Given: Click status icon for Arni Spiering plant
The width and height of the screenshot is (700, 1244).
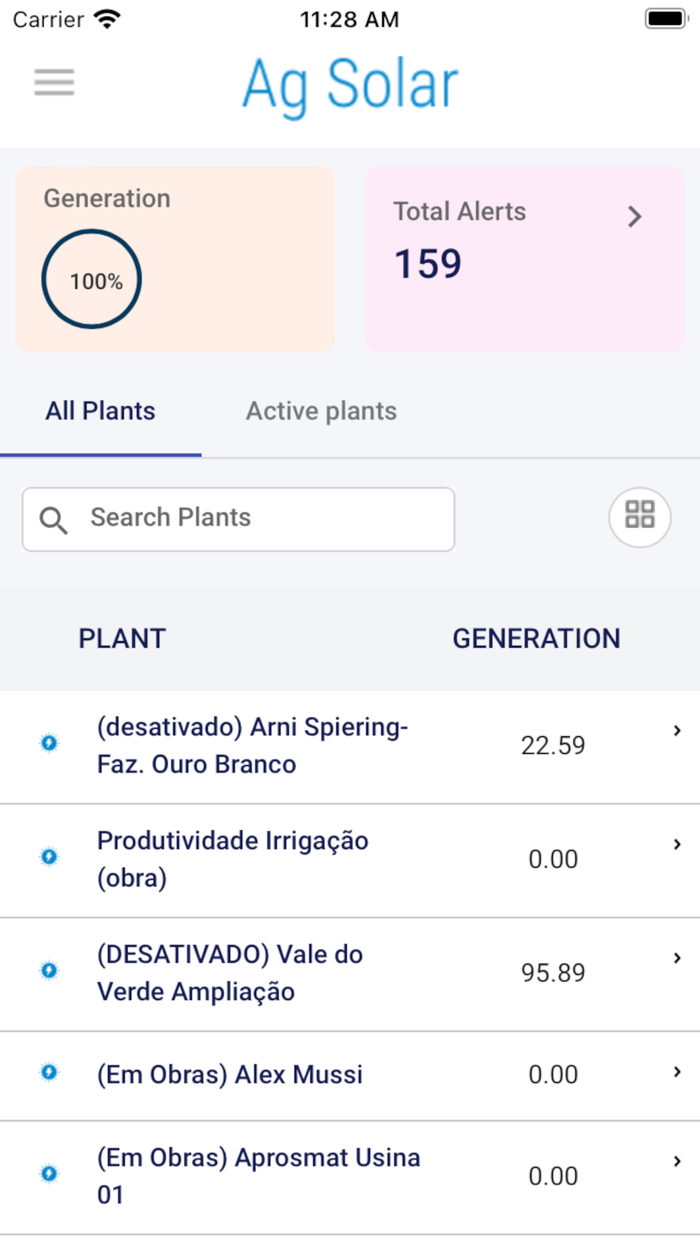Looking at the screenshot, I should 49,743.
